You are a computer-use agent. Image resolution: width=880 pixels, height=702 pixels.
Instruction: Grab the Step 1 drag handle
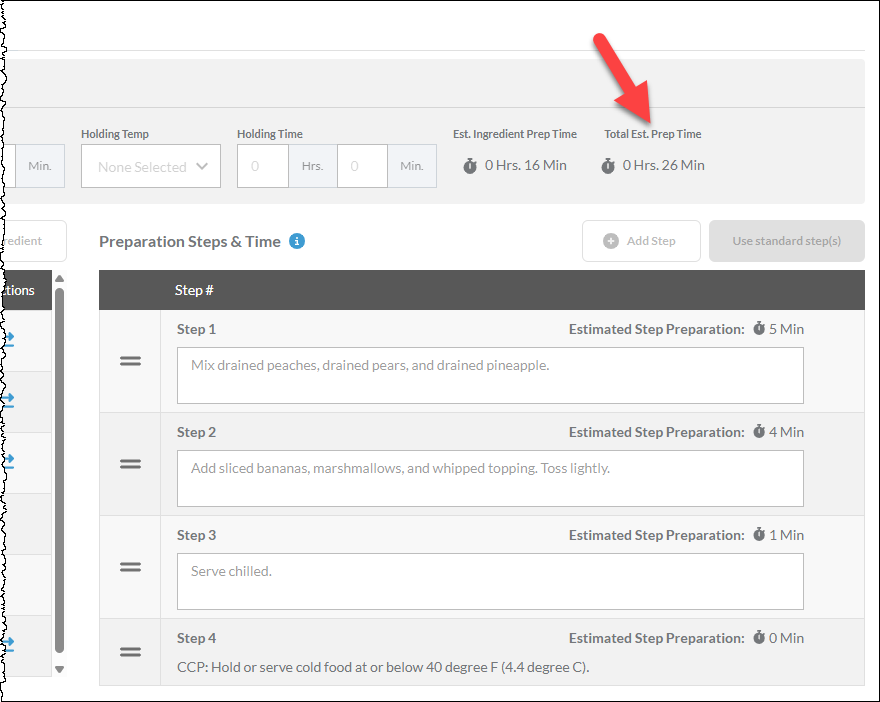pyautogui.click(x=130, y=361)
